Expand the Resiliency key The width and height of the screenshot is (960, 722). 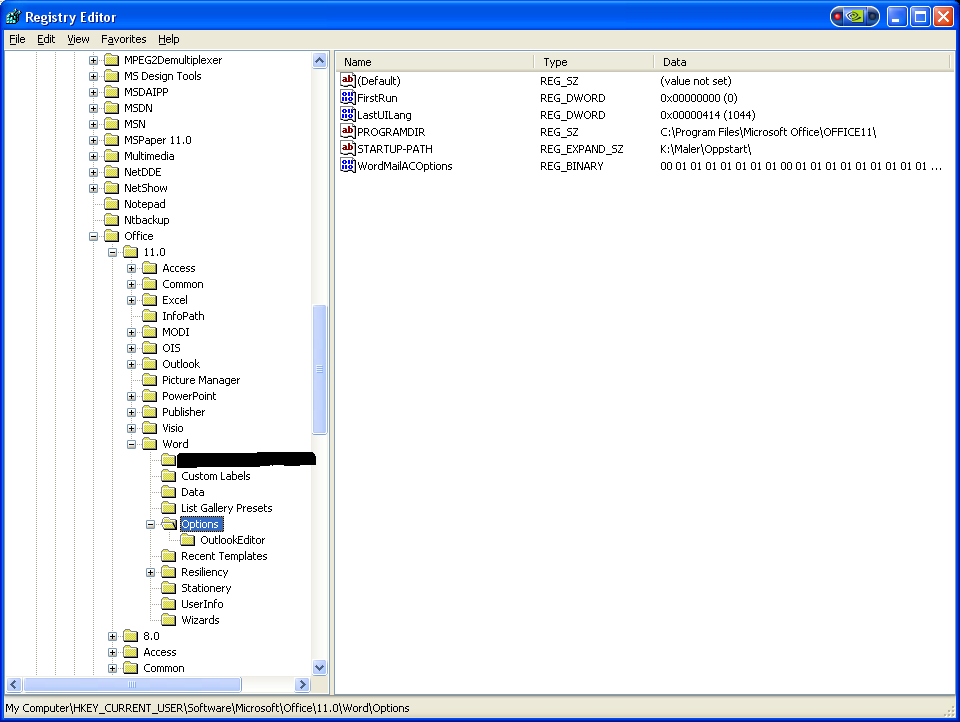pyautogui.click(x=150, y=572)
